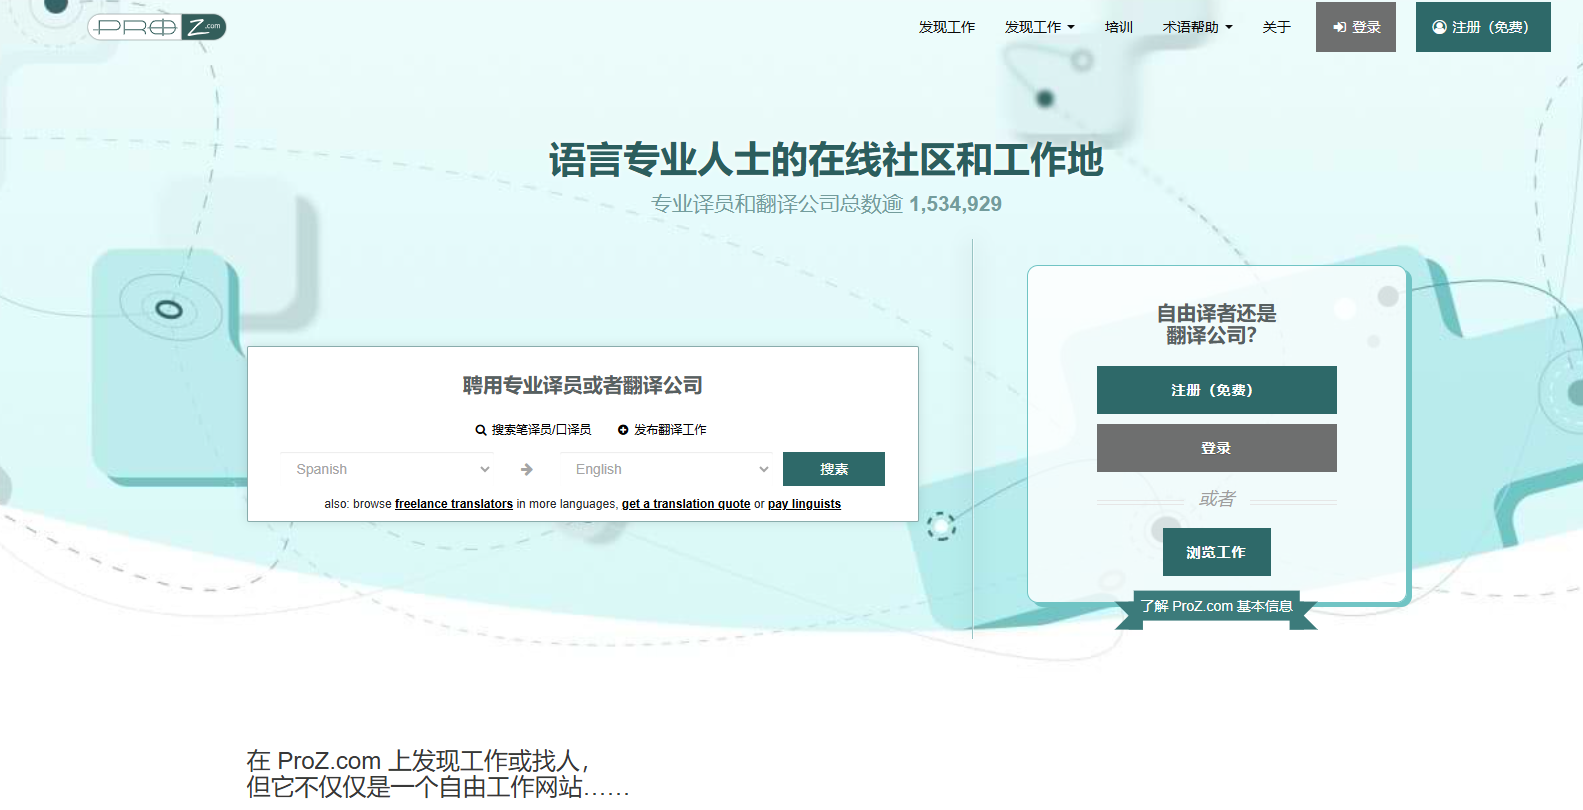Follow the "get a translation quote" link

point(685,504)
